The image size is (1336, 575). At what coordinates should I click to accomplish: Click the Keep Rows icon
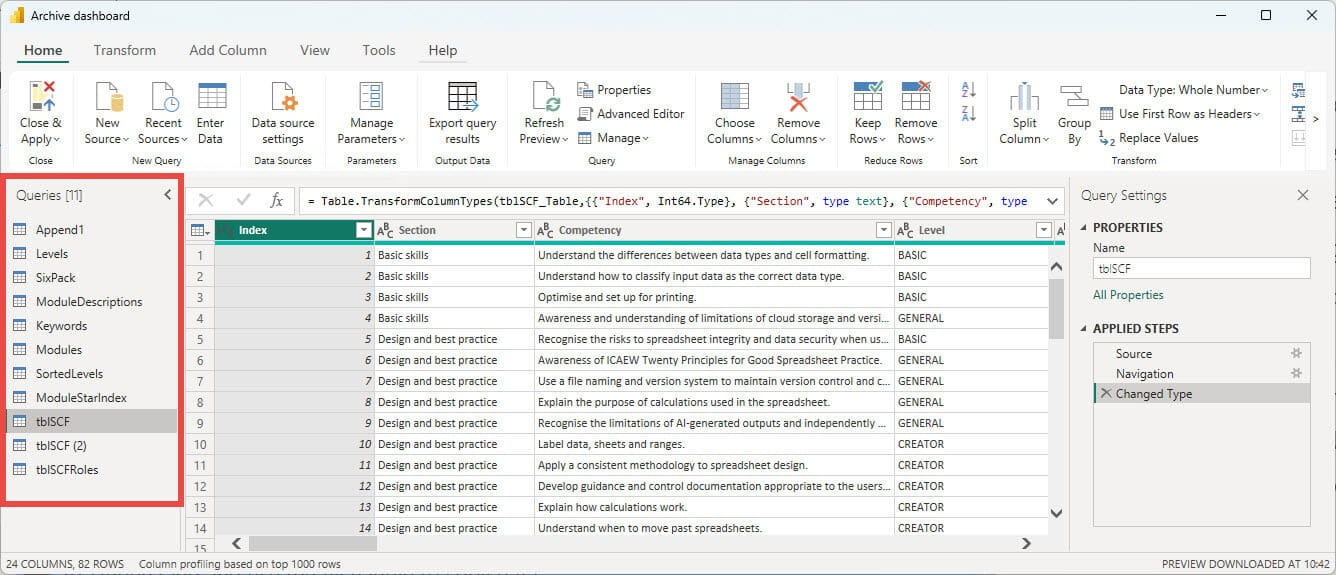tap(867, 97)
